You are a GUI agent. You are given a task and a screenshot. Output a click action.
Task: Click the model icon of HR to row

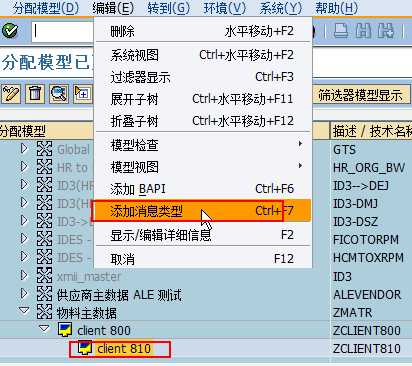(x=44, y=167)
